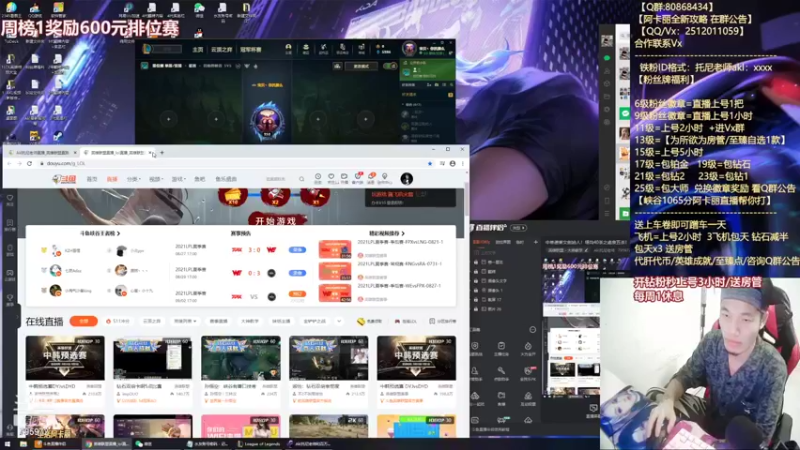Click the Douyu search magnifier icon

pyautogui.click(x=302, y=179)
